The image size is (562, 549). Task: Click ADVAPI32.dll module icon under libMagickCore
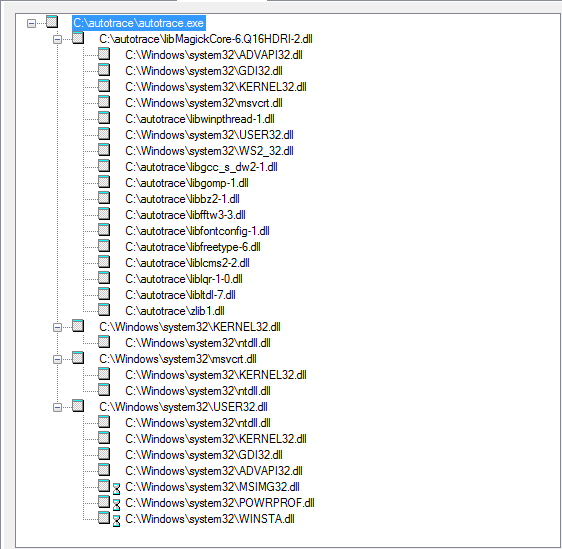(x=104, y=53)
